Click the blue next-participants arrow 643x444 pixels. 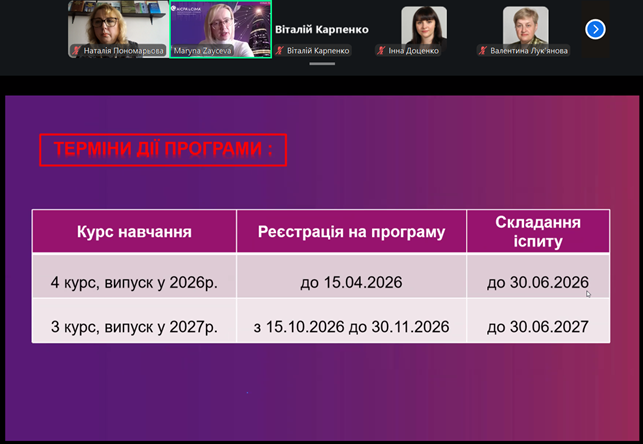coord(595,30)
